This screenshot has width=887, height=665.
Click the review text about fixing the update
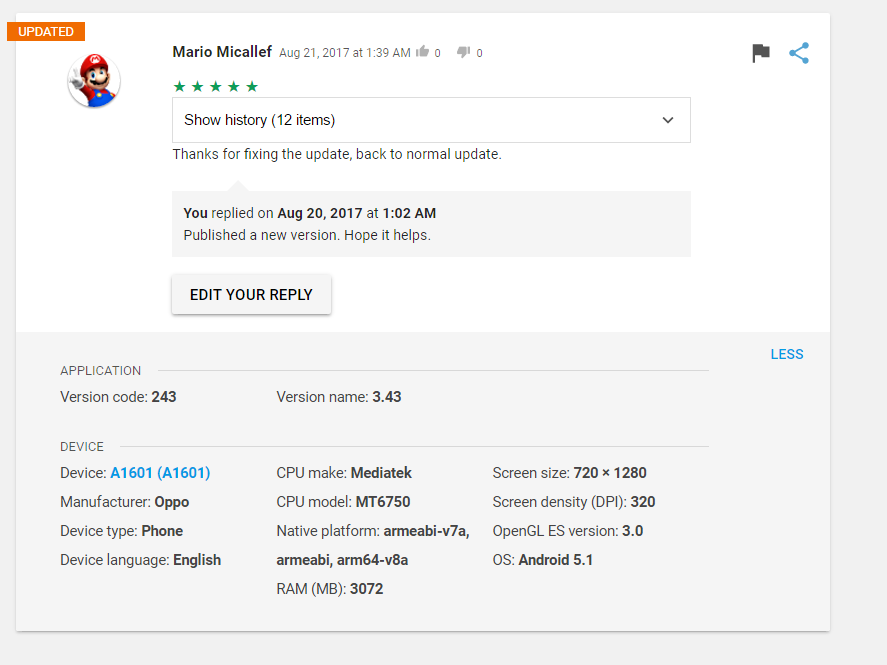click(336, 155)
